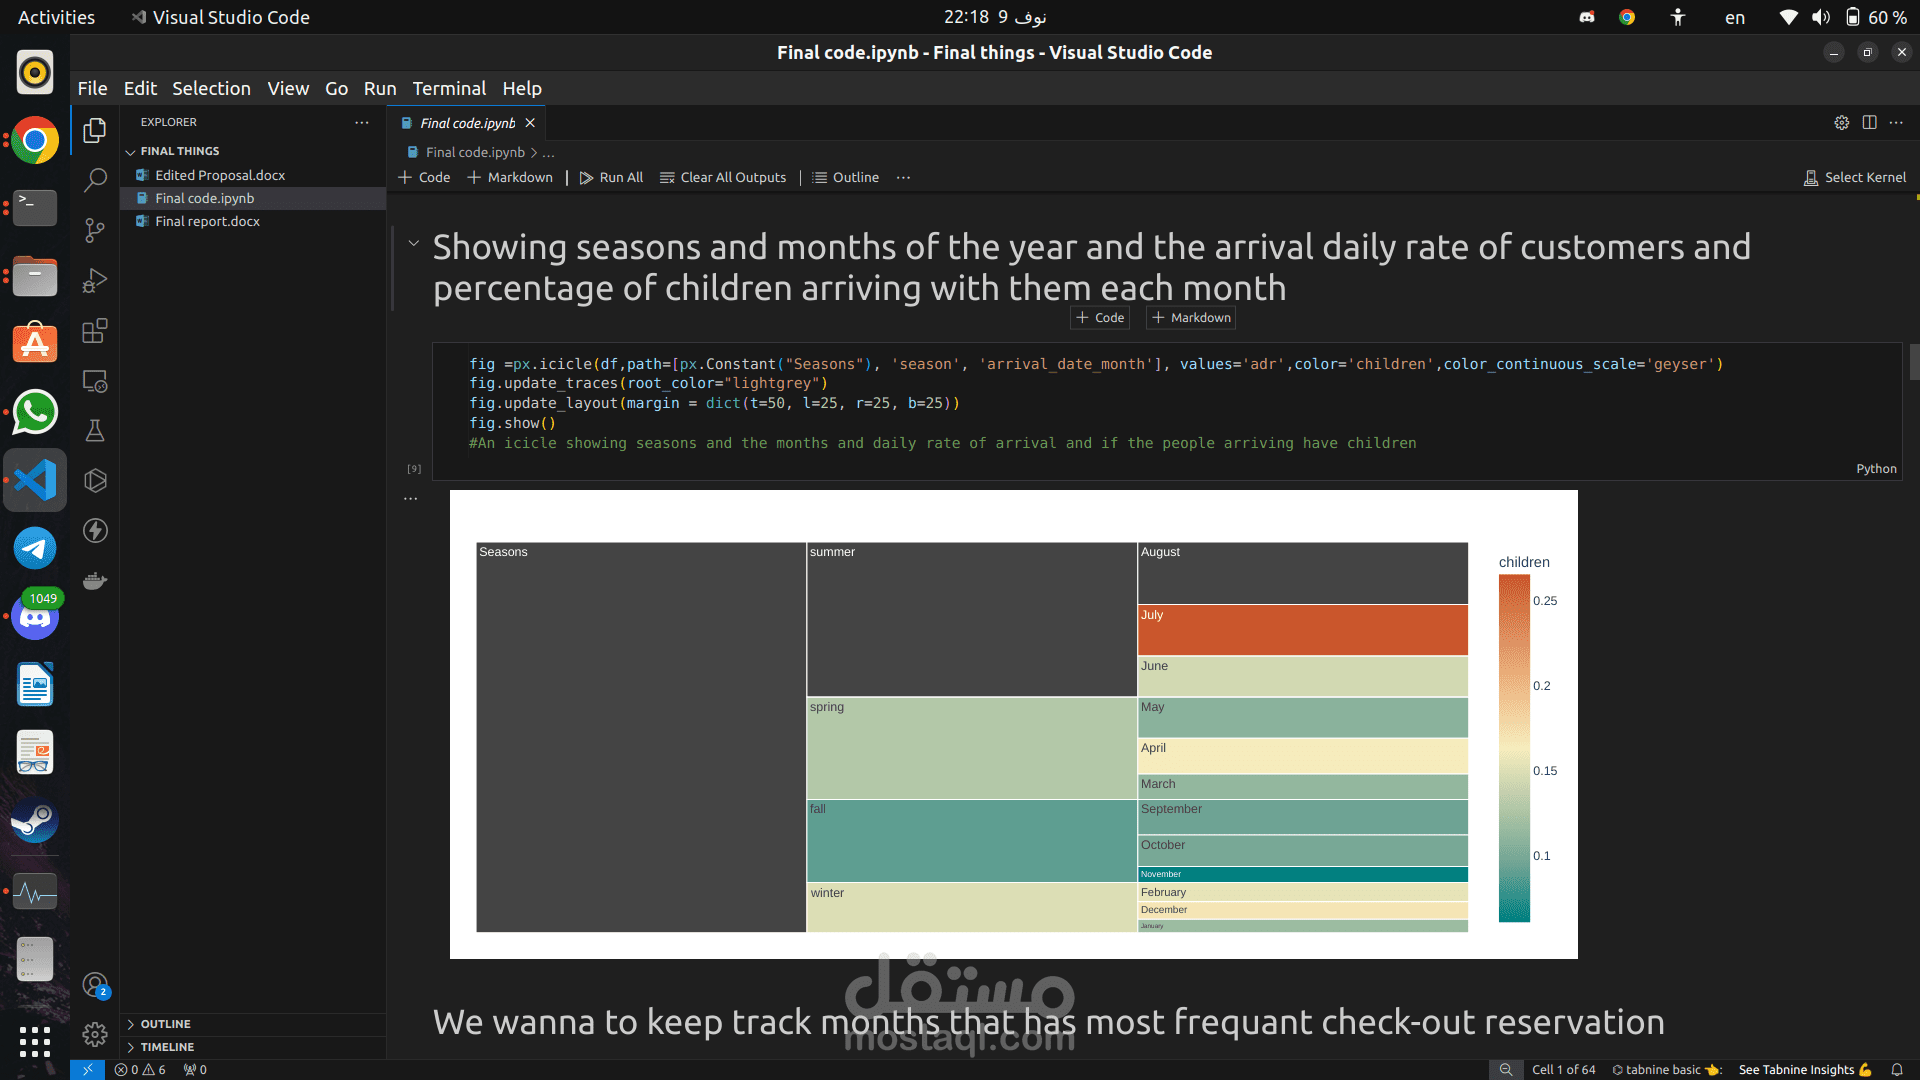Click Select Kernel button
Viewport: 1920px width, 1080px height.
[x=1855, y=177]
